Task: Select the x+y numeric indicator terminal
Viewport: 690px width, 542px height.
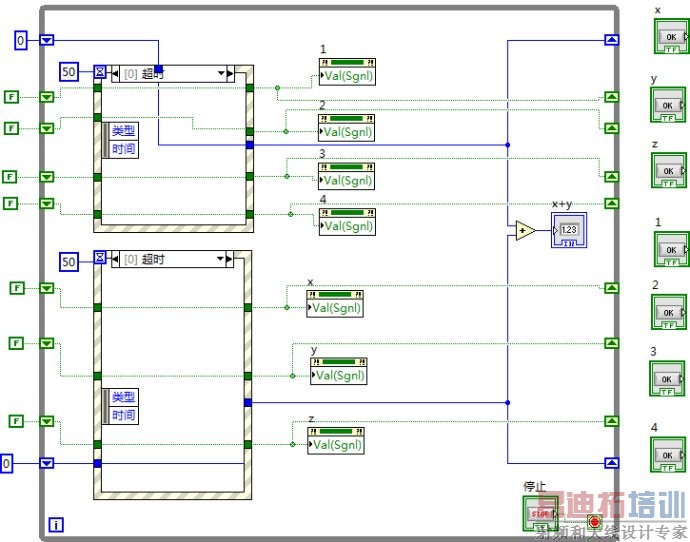Action: [569, 230]
